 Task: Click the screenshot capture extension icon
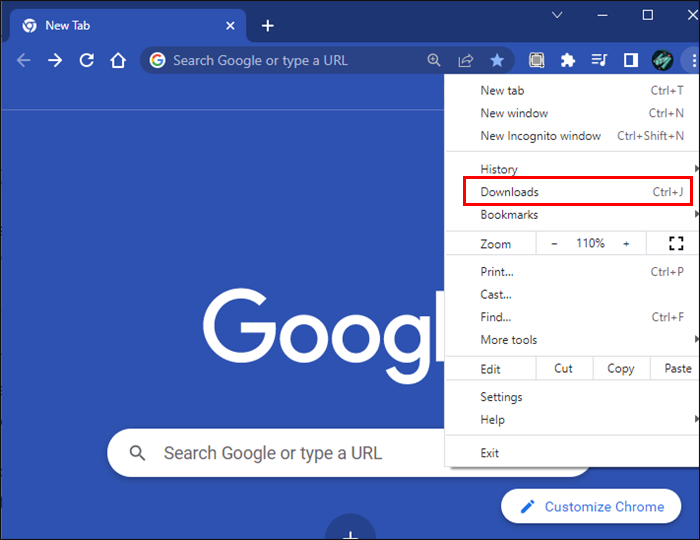[536, 60]
